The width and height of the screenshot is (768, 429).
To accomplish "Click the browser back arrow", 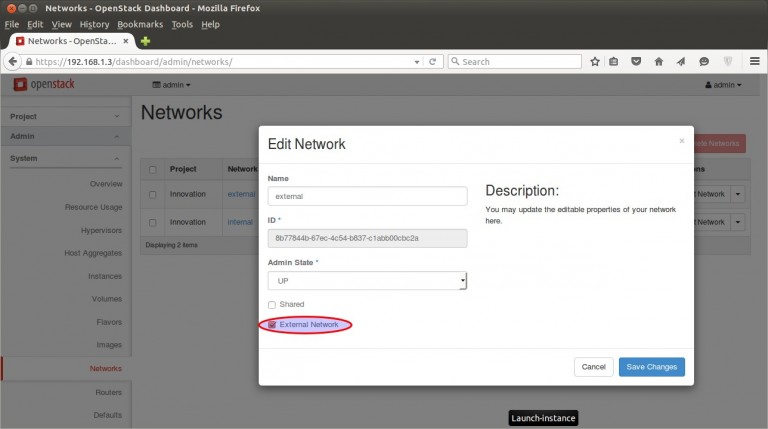I will pos(13,61).
